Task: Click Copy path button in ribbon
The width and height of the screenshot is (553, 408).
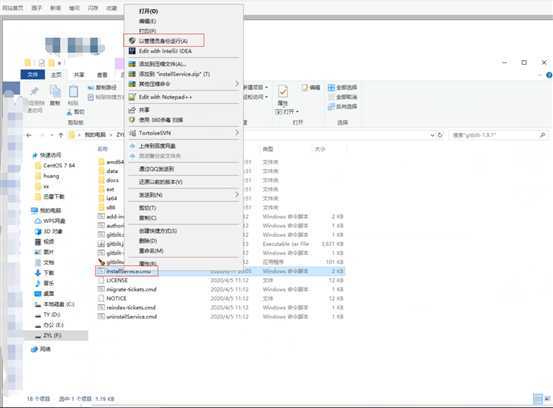Action: 103,87
